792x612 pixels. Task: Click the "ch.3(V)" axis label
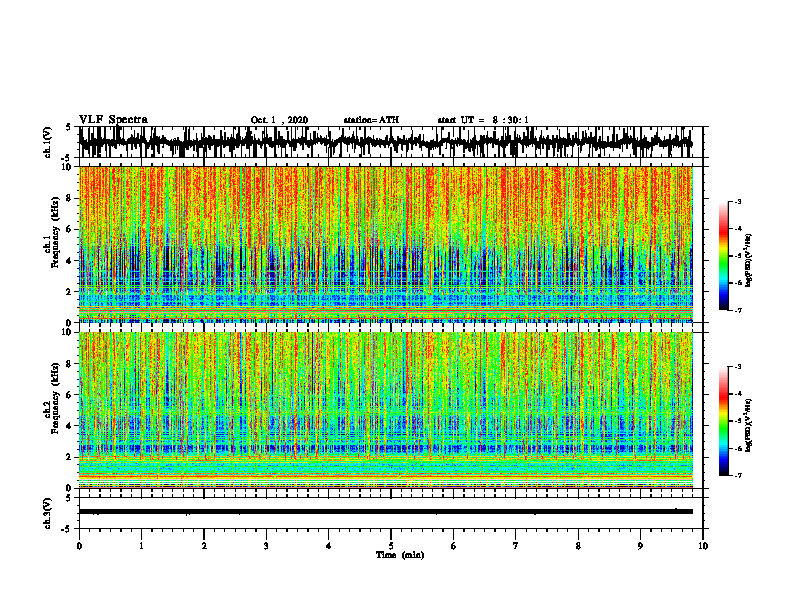pyautogui.click(x=48, y=513)
